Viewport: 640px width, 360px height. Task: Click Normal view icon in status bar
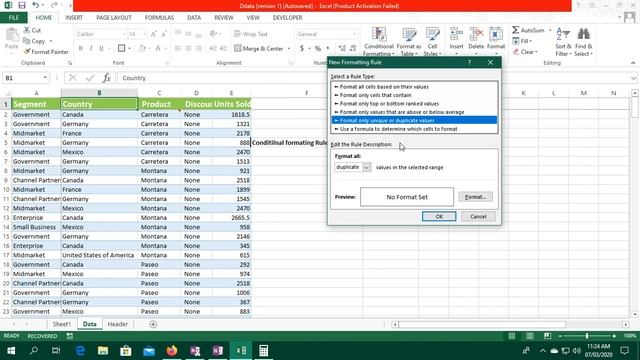click(x=511, y=336)
